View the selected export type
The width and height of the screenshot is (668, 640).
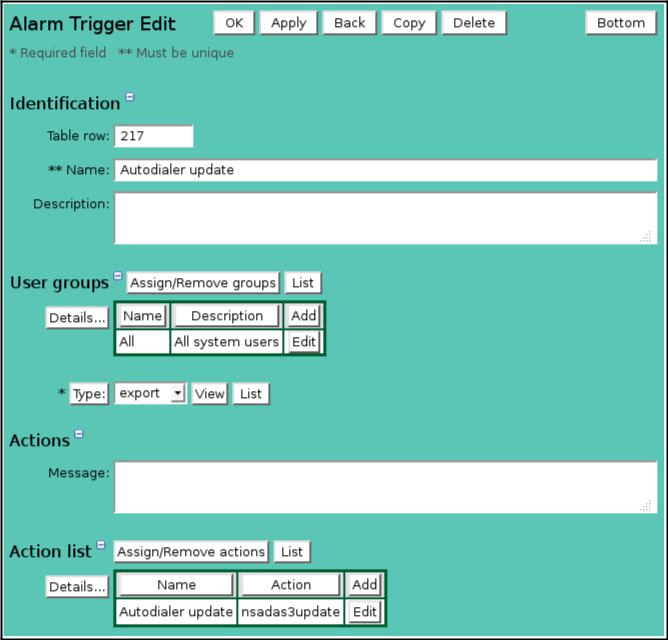[209, 394]
